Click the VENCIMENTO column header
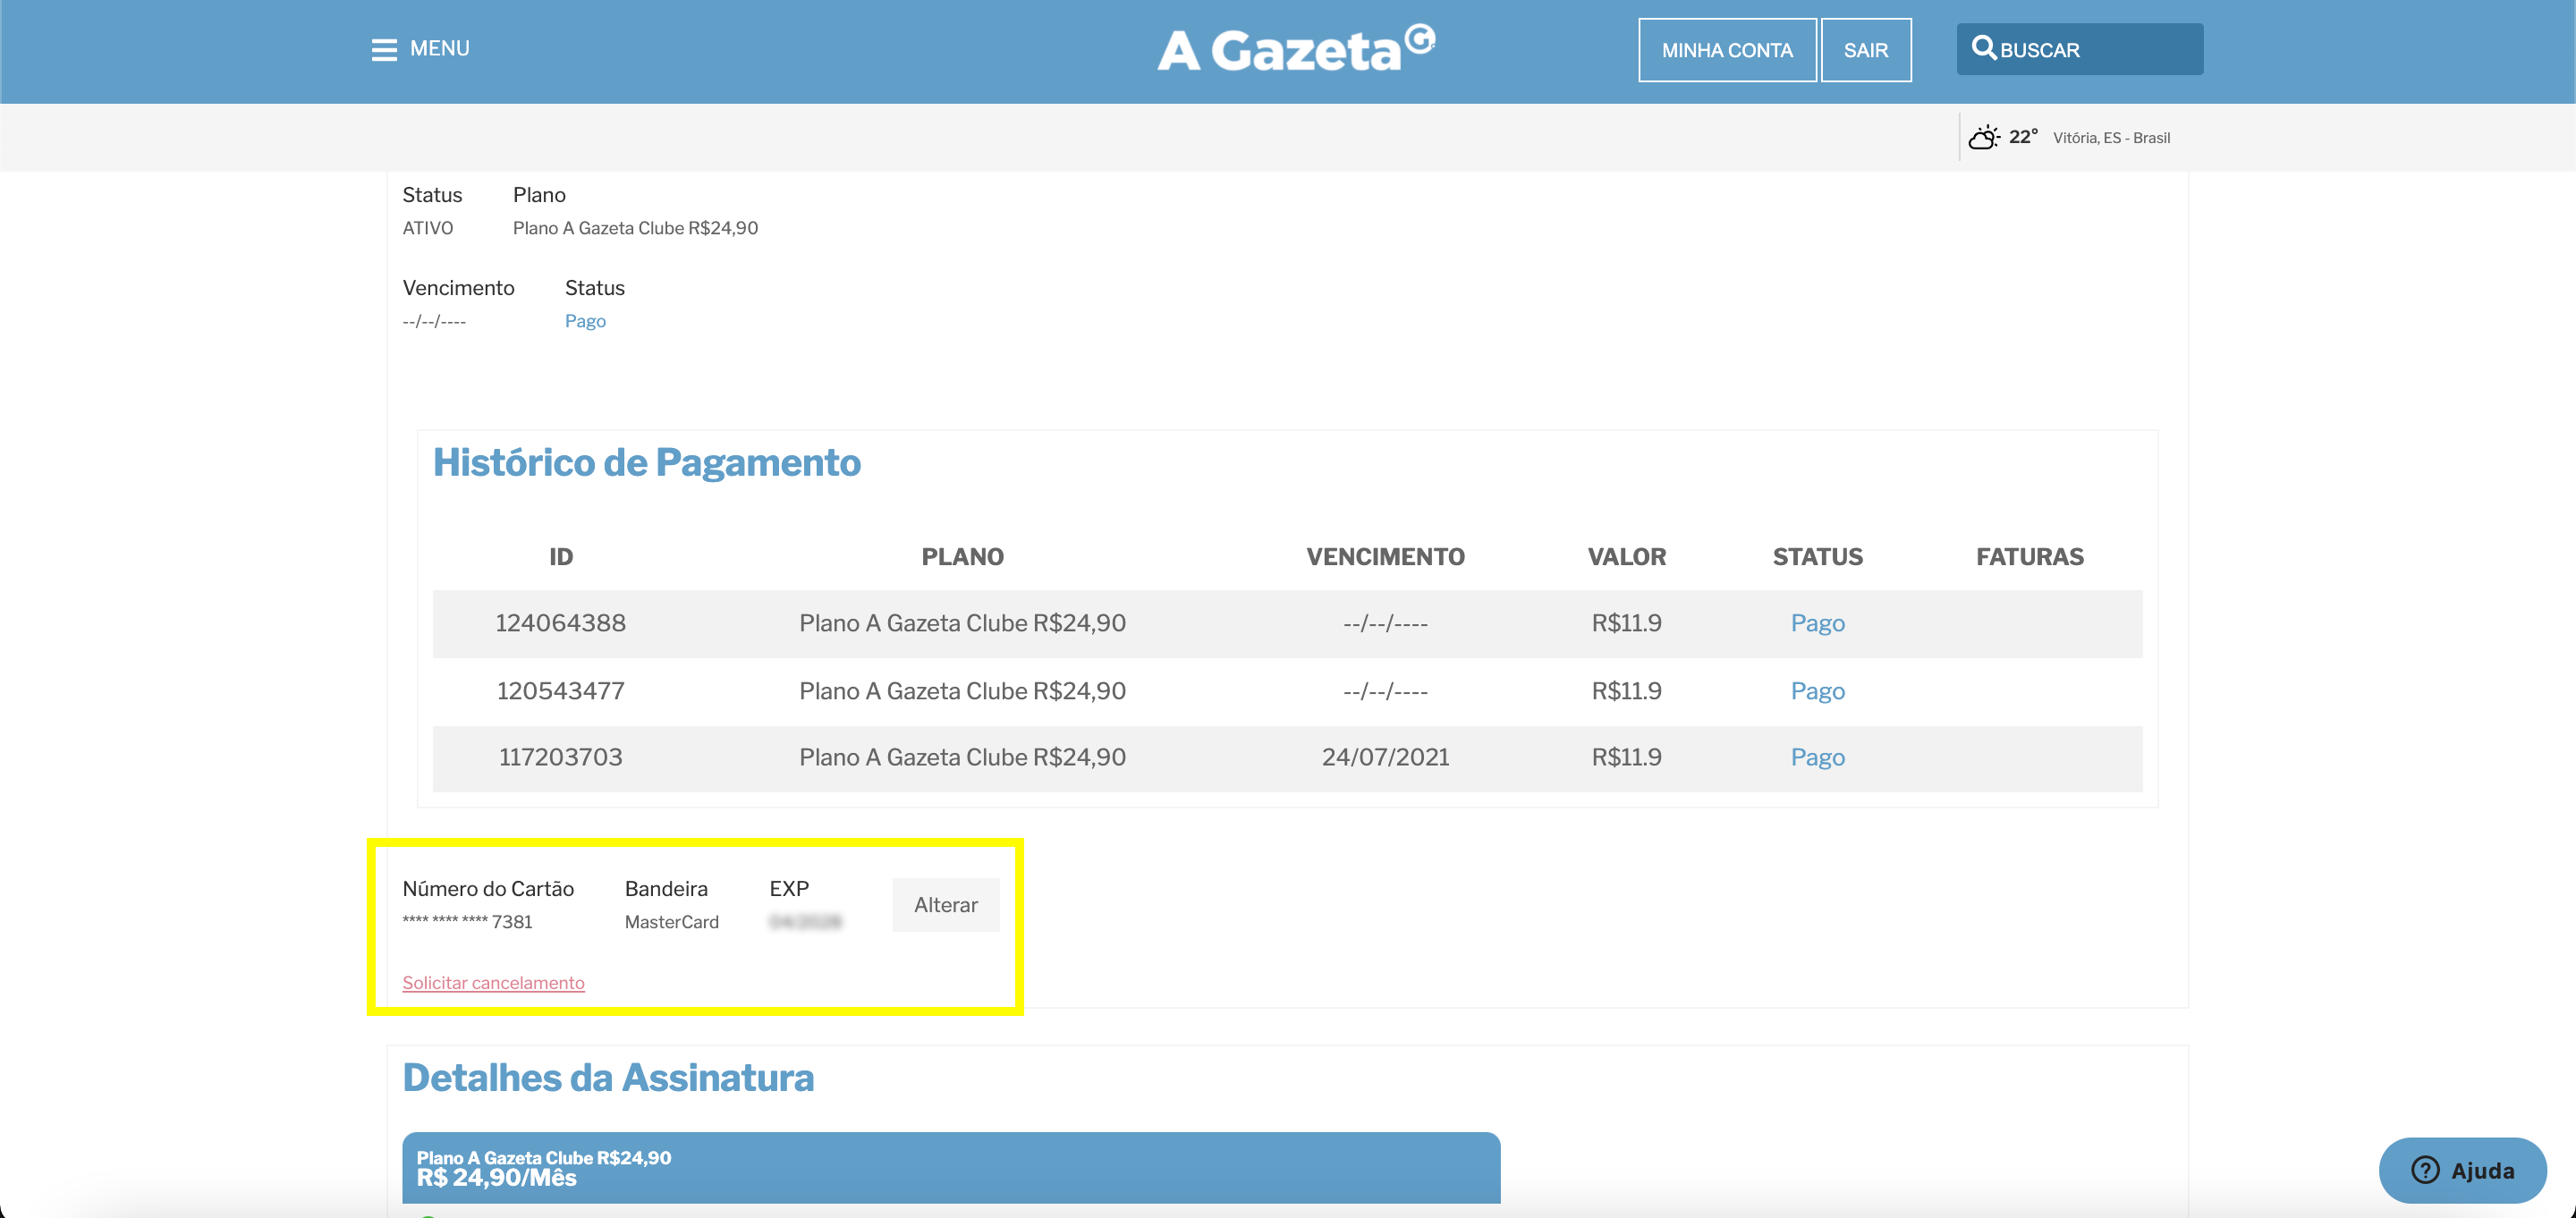 1385,557
